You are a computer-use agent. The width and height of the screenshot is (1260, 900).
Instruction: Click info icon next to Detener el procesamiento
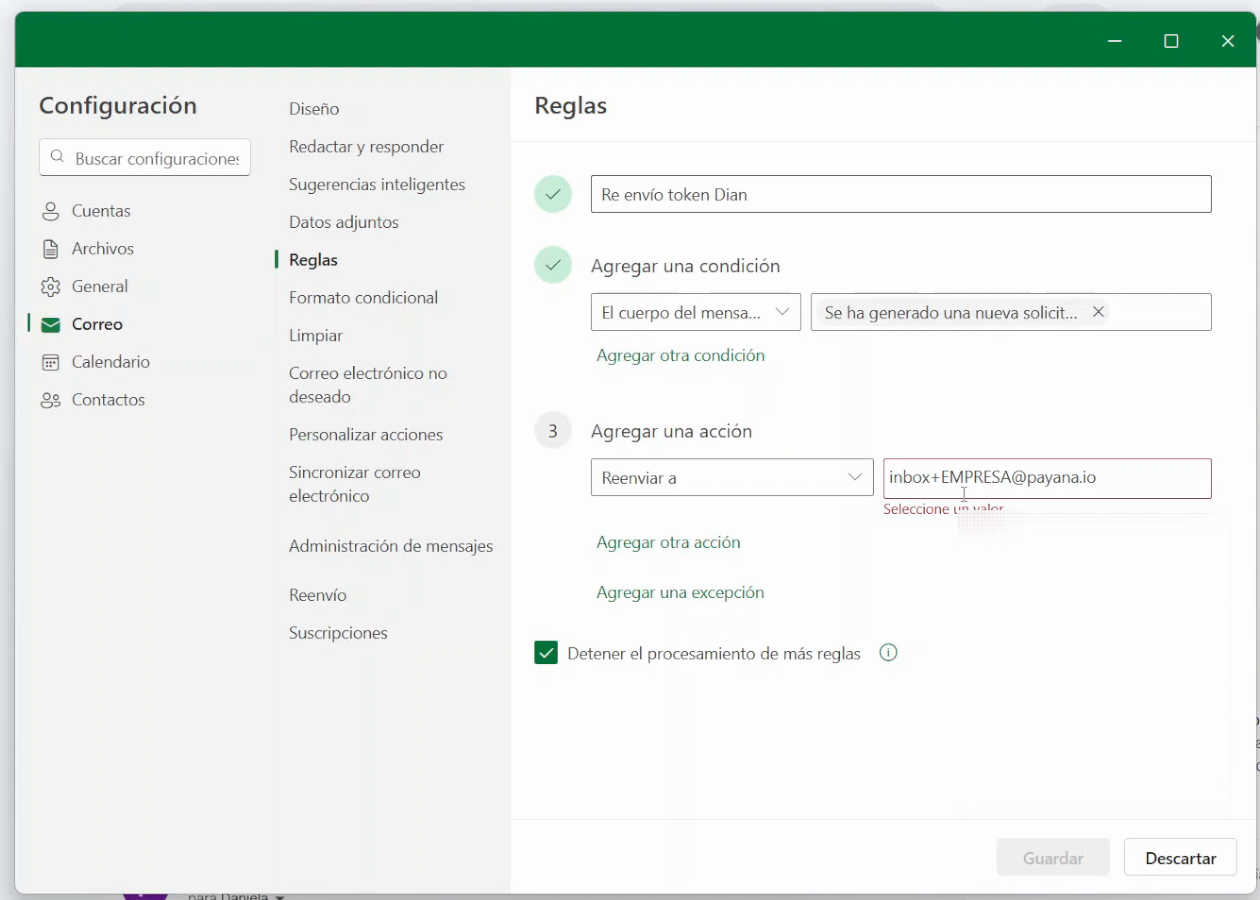888,653
